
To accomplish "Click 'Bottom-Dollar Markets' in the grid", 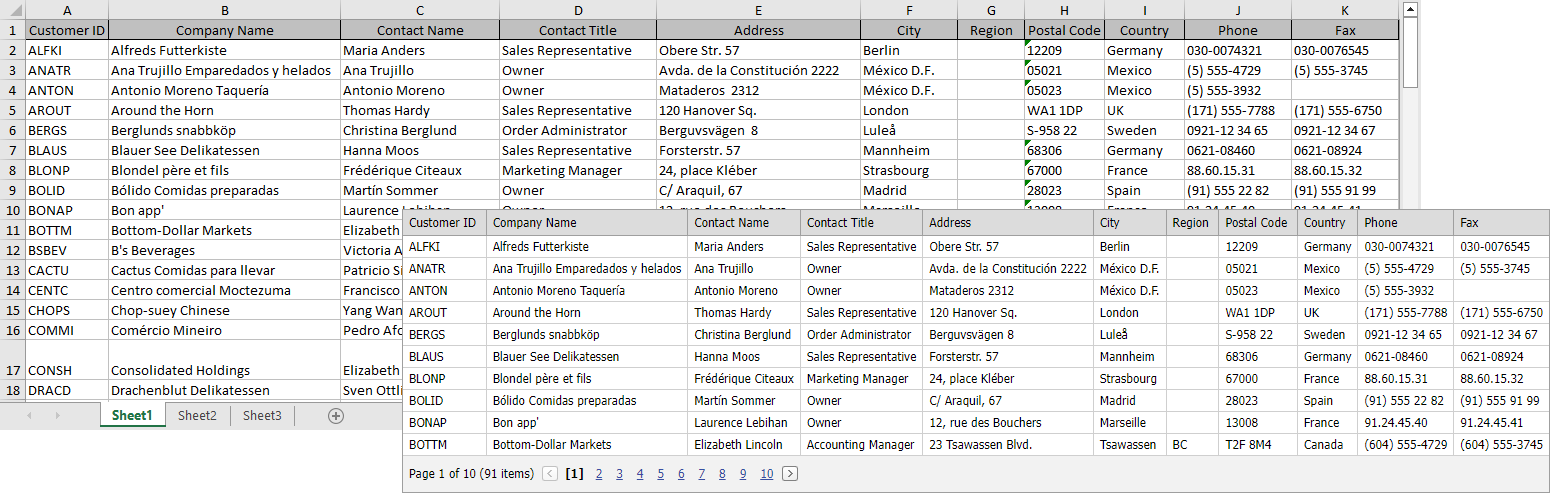I will pyautogui.click(x=588, y=445).
